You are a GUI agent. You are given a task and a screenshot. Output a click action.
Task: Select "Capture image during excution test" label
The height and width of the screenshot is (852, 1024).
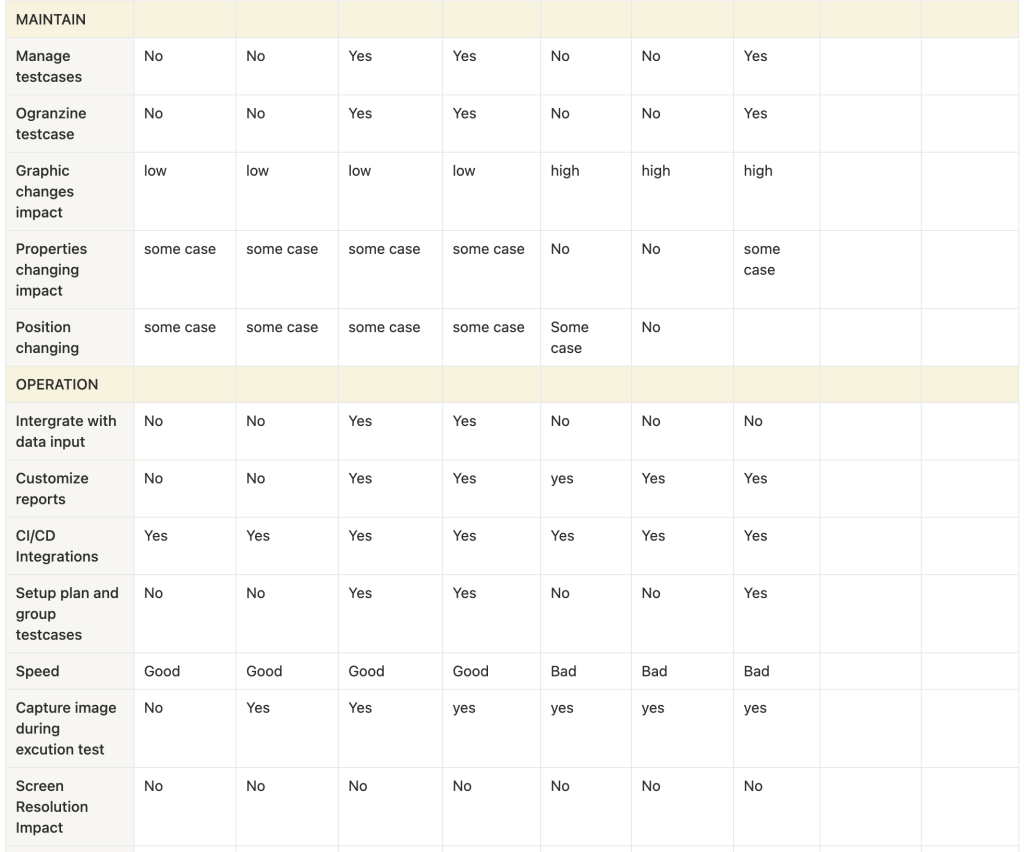[x=66, y=728]
